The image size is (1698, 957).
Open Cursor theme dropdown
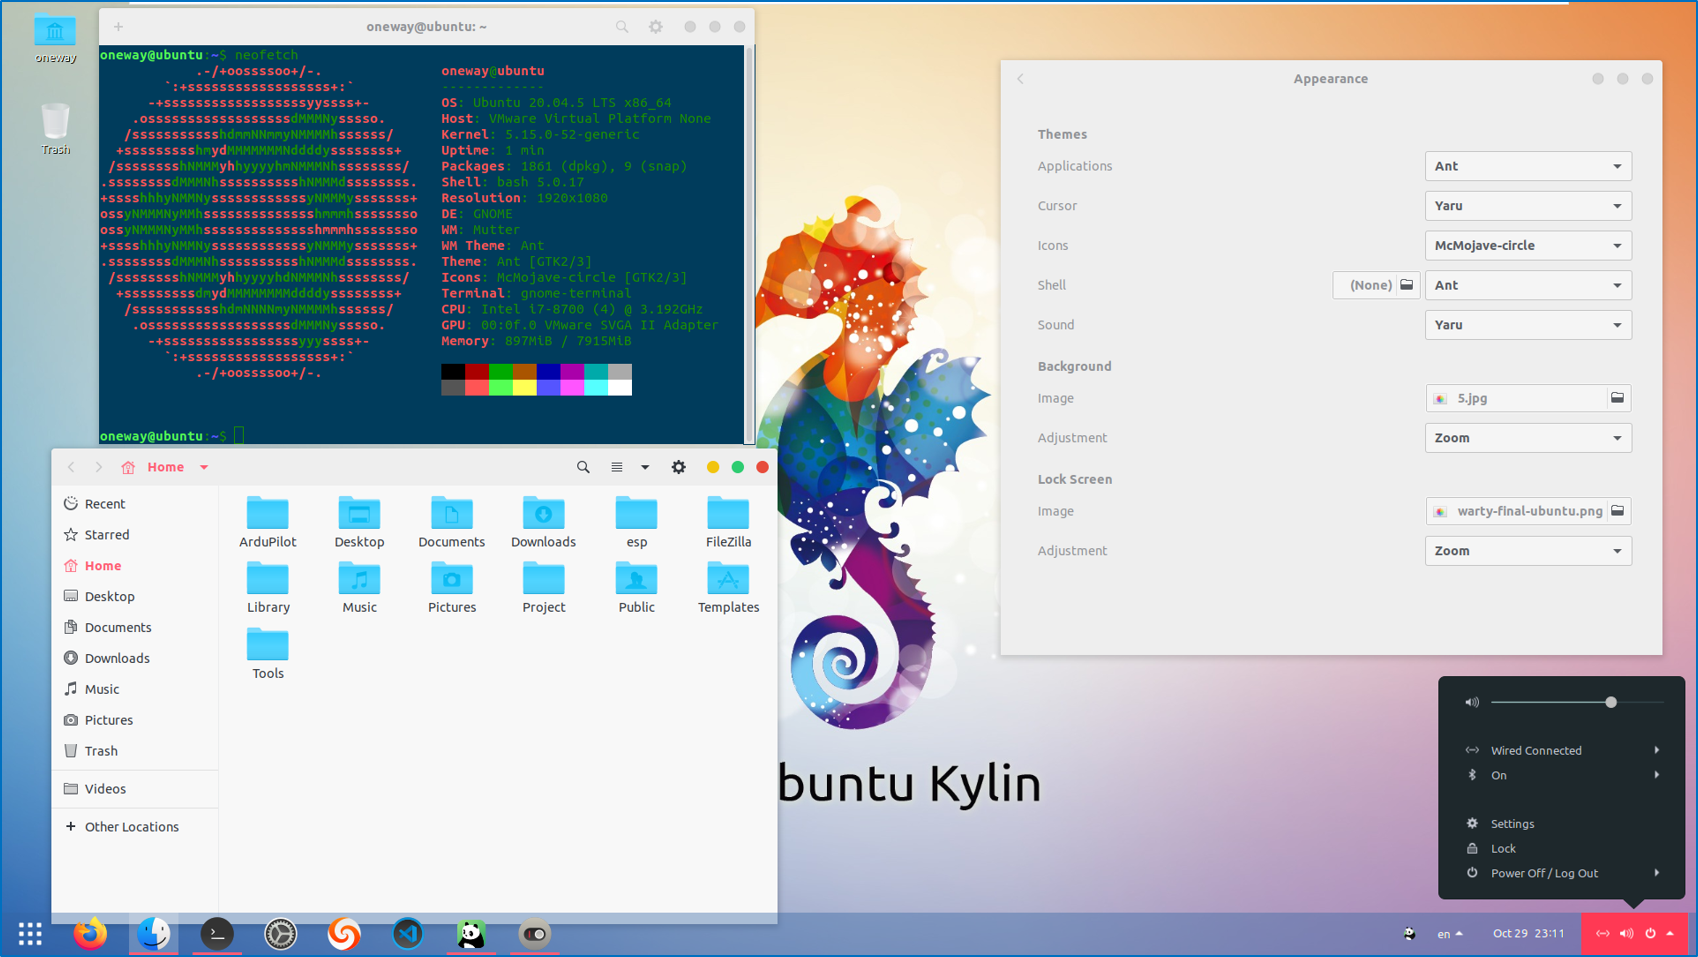1528,206
